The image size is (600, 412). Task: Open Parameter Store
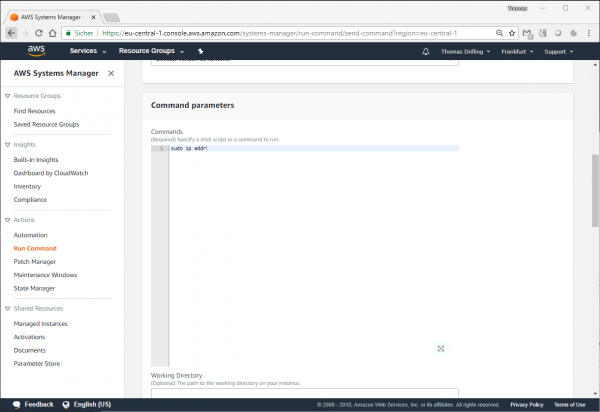tap(37, 364)
